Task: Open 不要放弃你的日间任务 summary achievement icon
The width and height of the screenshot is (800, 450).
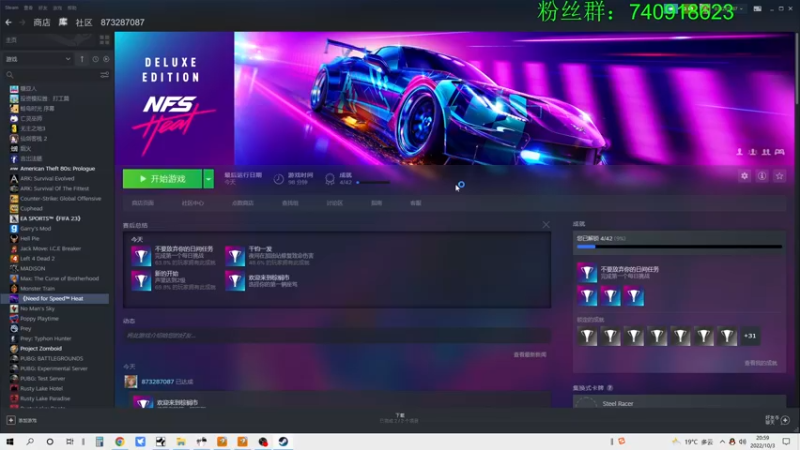Action: click(141, 256)
